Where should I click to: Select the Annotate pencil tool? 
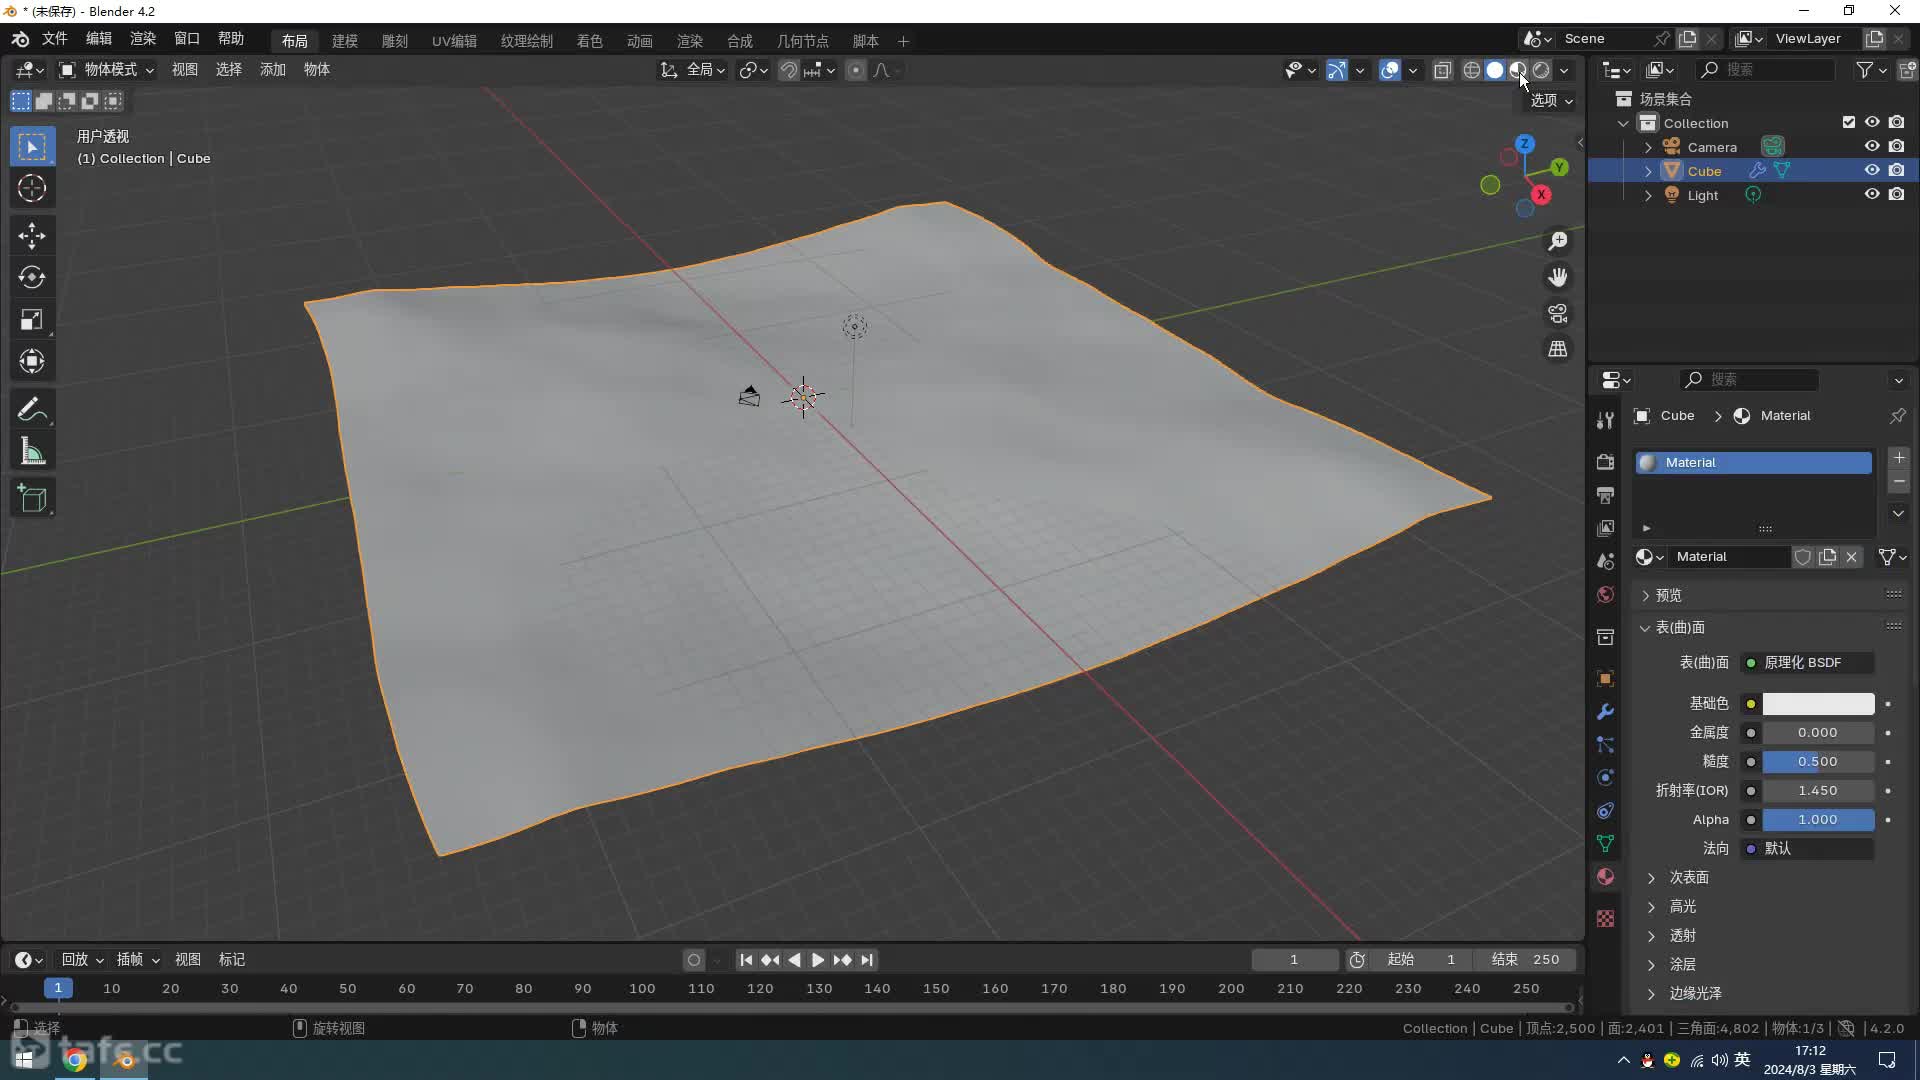tap(32, 409)
